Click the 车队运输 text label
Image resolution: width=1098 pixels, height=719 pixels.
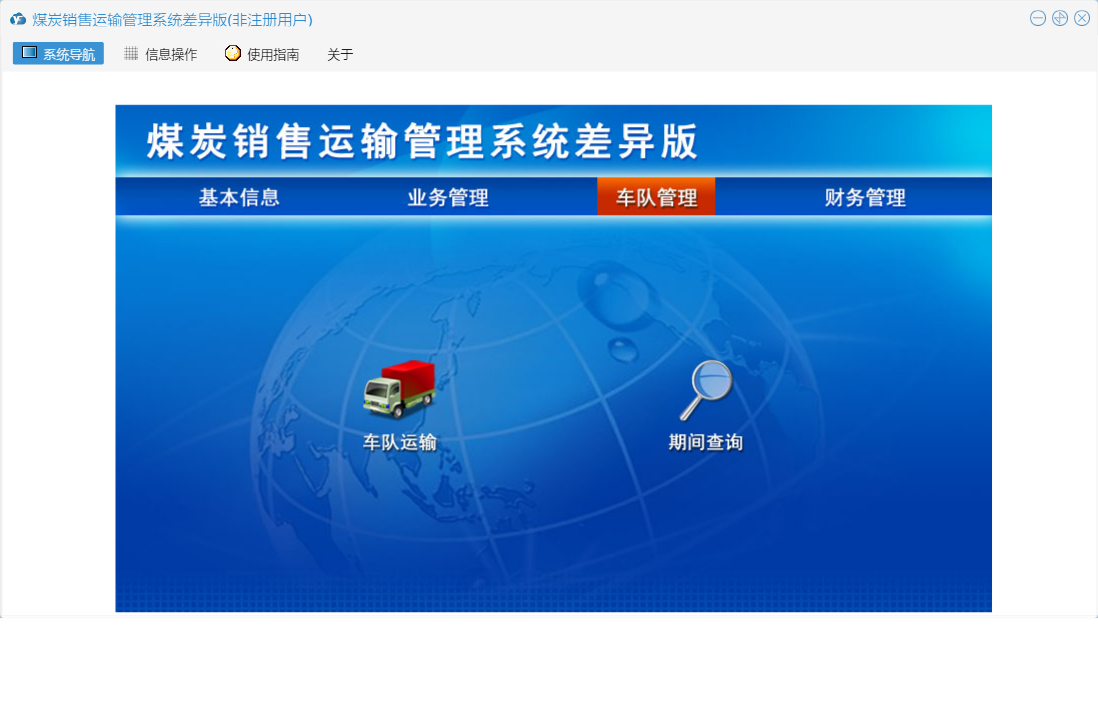(400, 442)
